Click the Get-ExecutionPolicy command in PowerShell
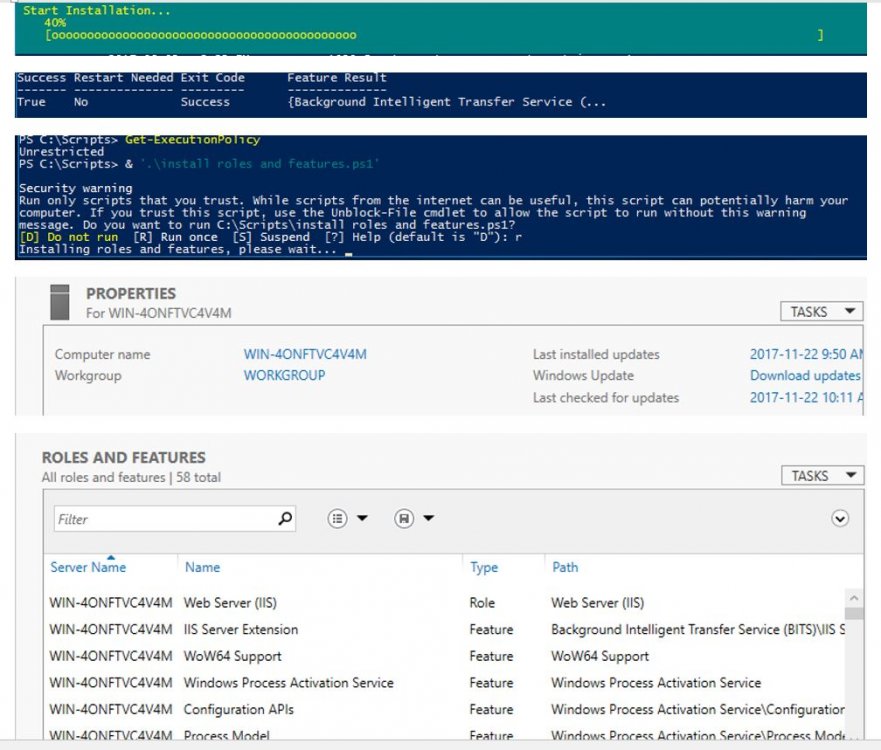Screen dimensions: 881x750 192,139
